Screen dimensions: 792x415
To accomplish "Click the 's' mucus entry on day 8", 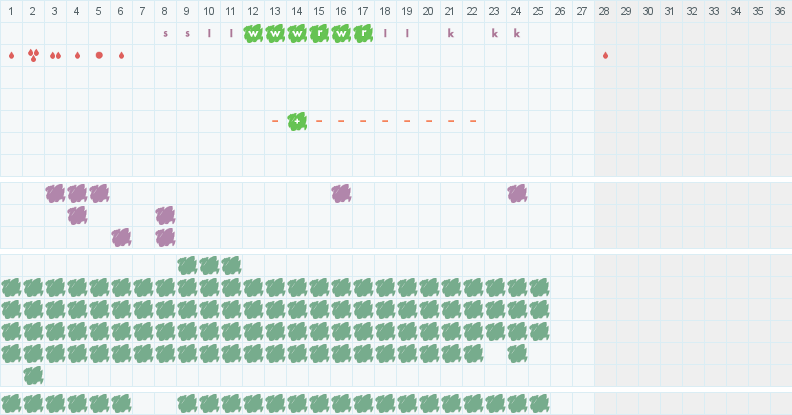I will pyautogui.click(x=165, y=33).
